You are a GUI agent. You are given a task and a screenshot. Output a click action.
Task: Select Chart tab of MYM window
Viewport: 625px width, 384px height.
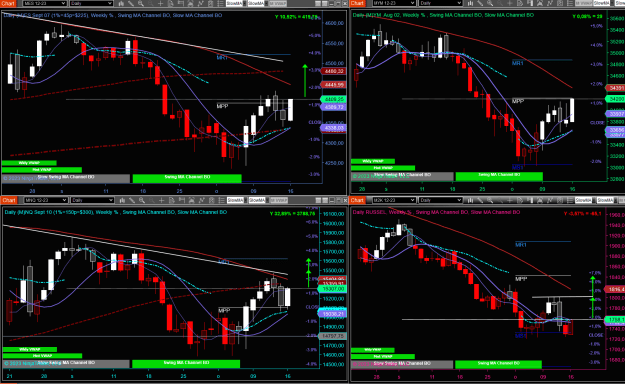[357, 3]
